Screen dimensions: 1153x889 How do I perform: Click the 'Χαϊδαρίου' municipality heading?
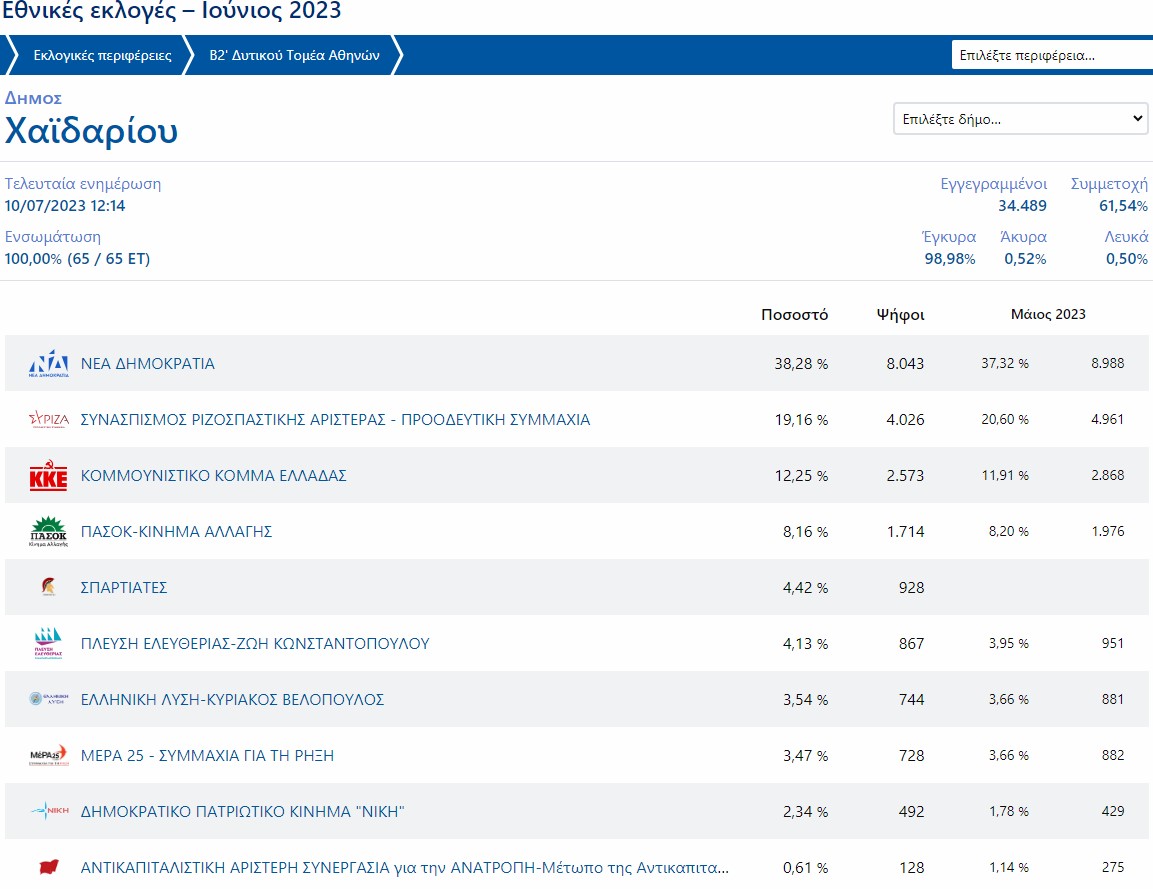[91, 131]
